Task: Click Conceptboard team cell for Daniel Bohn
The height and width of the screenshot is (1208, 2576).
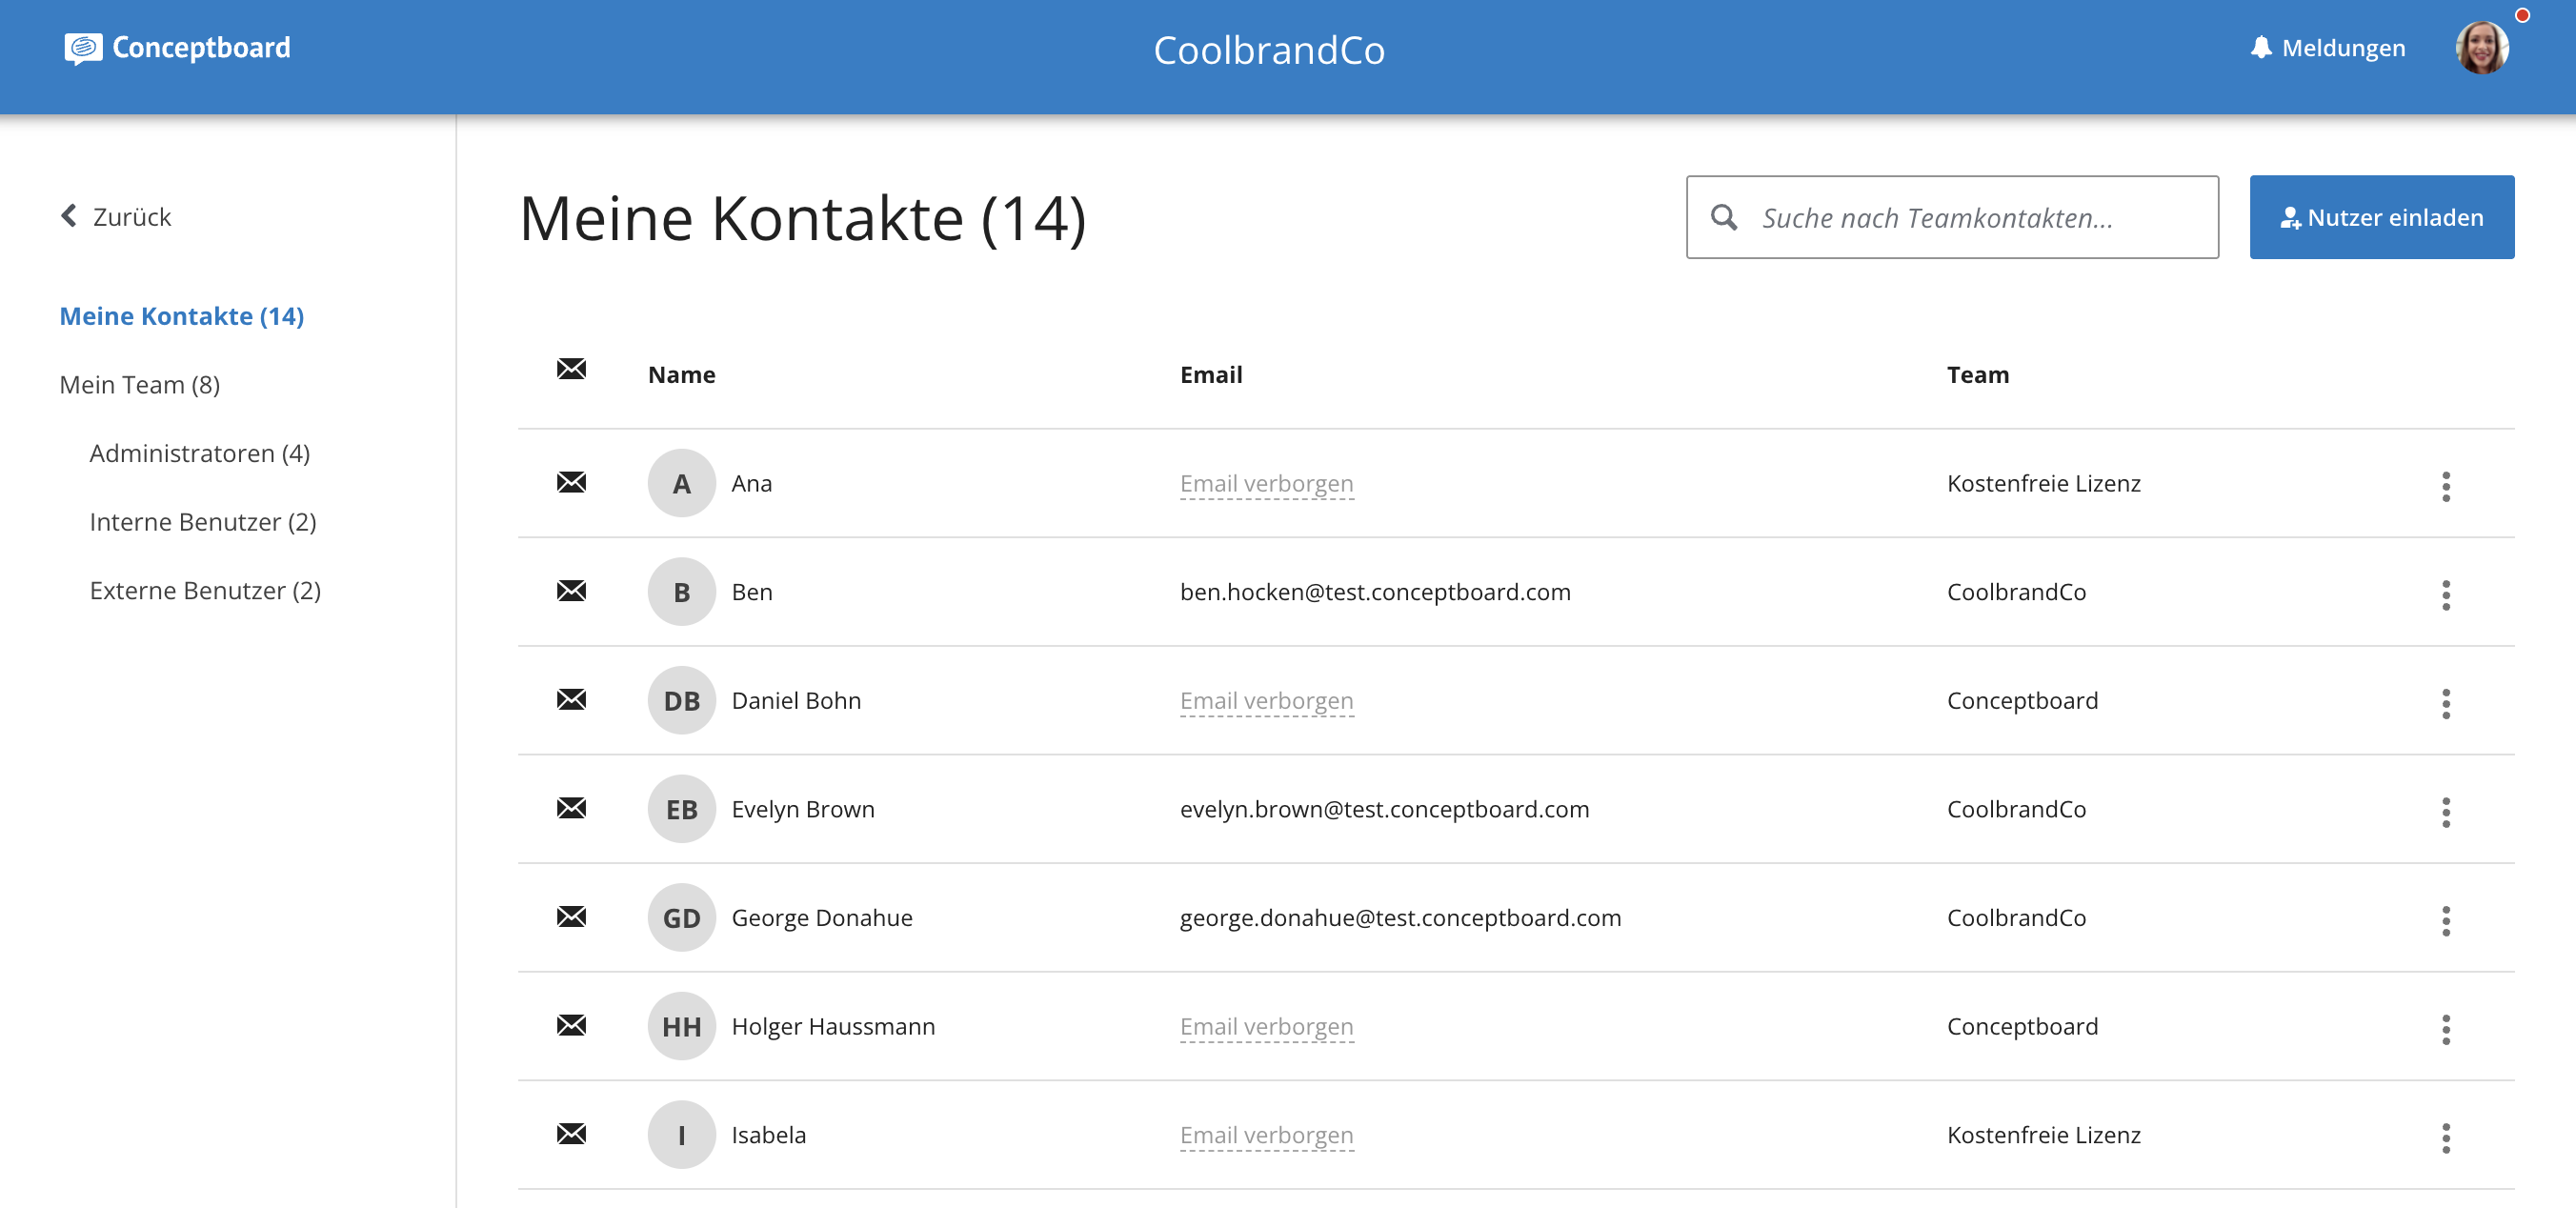Action: (2022, 700)
